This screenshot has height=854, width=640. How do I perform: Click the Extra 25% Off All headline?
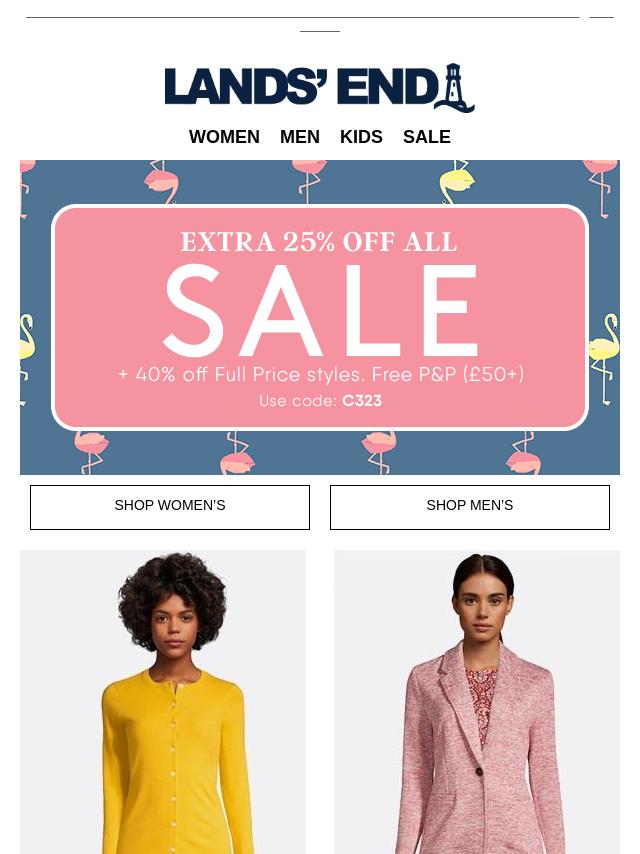319,242
